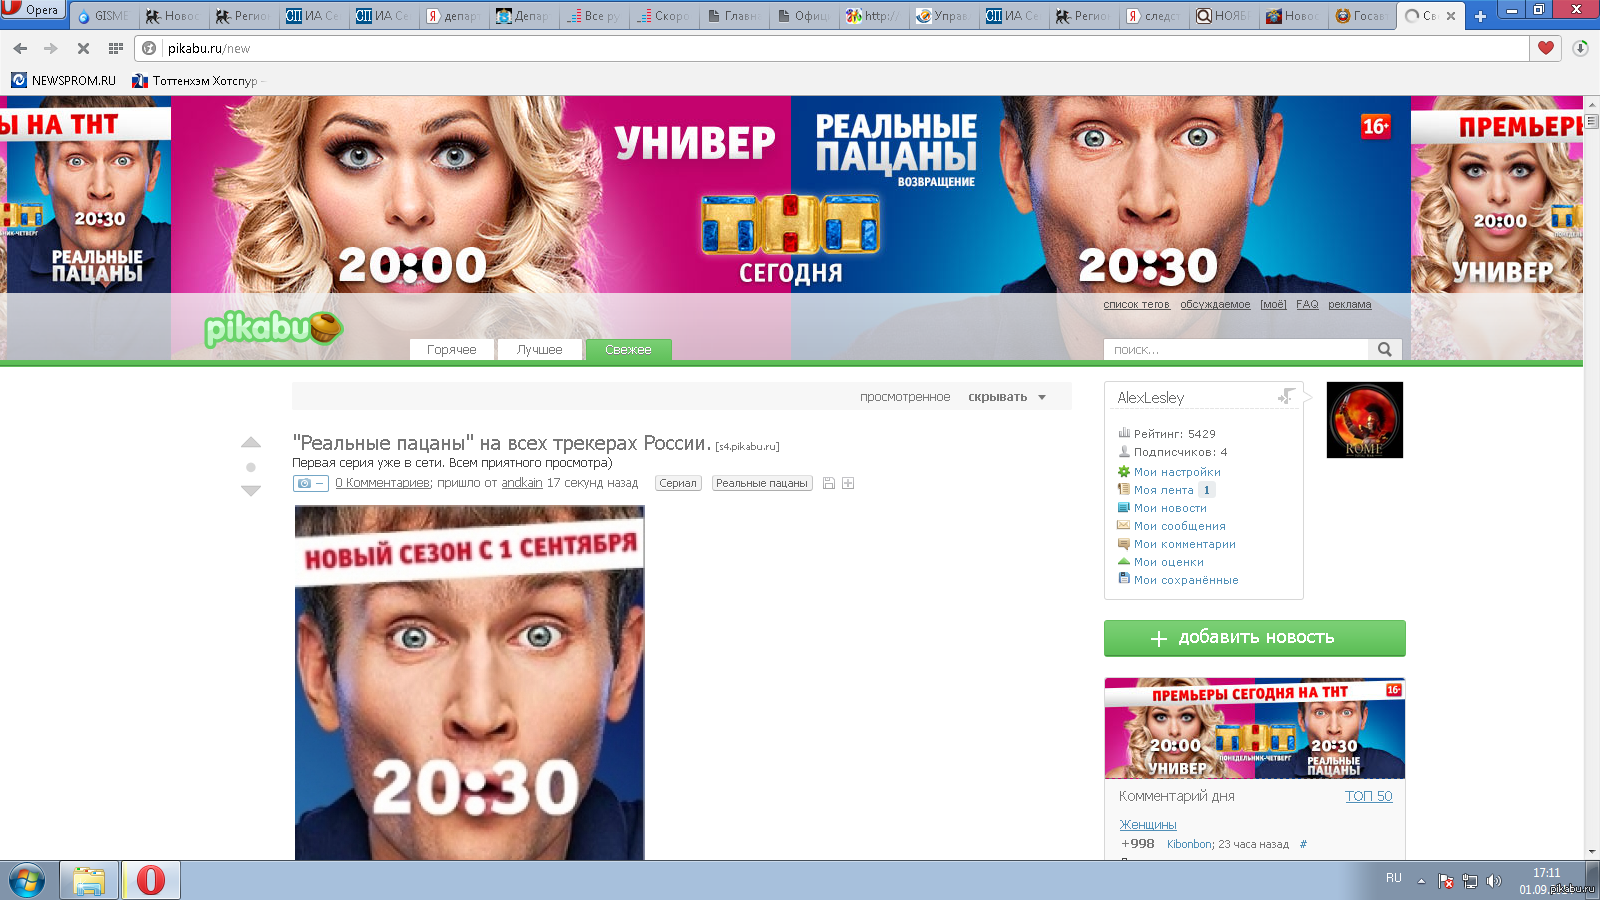Open the '0 Комментариев' link
The height and width of the screenshot is (900, 1600).
coord(382,483)
